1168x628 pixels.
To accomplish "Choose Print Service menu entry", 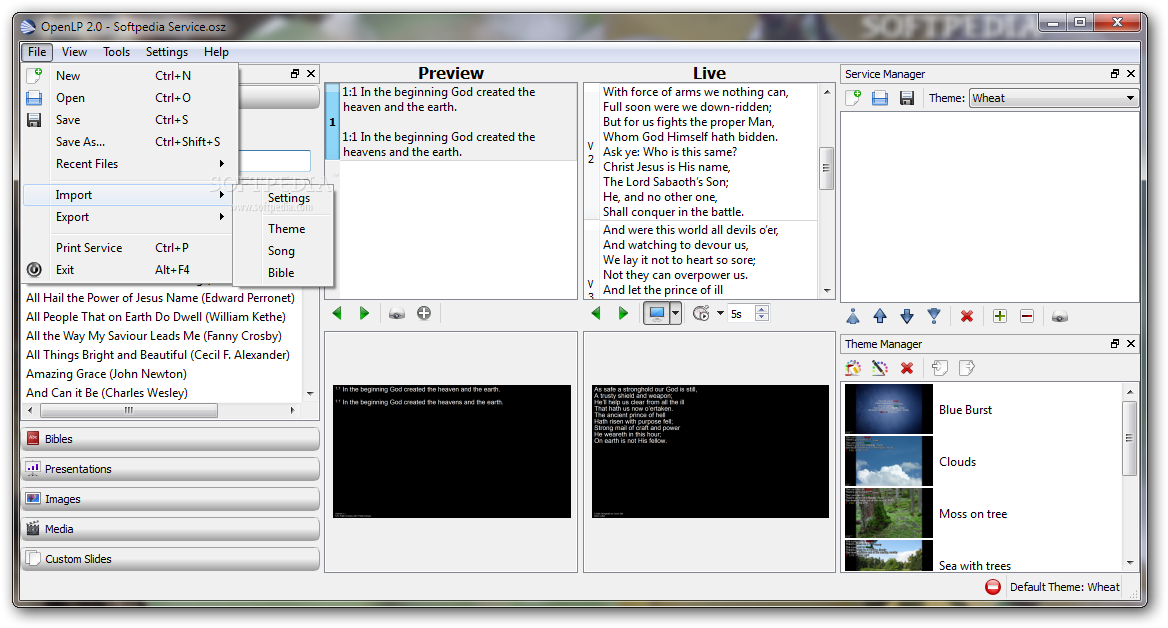I will [130, 248].
